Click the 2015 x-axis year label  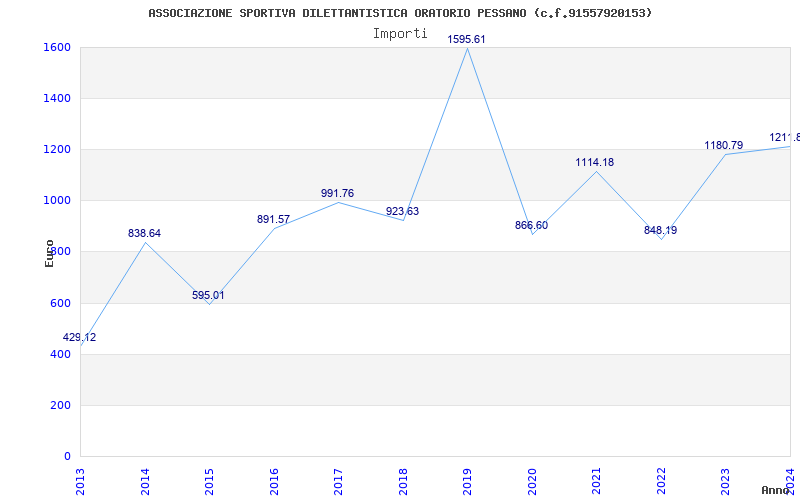point(209,481)
